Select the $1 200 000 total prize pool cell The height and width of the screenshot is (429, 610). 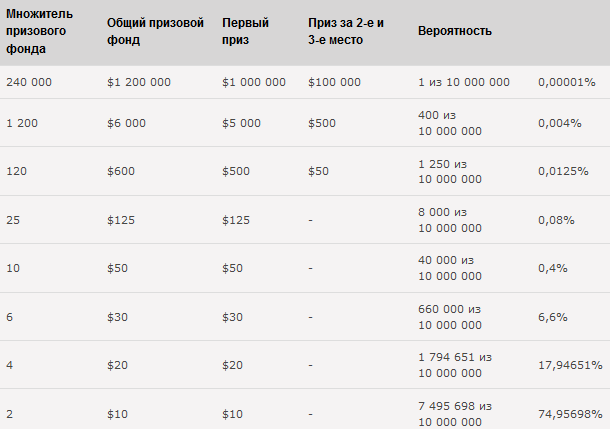[139, 82]
